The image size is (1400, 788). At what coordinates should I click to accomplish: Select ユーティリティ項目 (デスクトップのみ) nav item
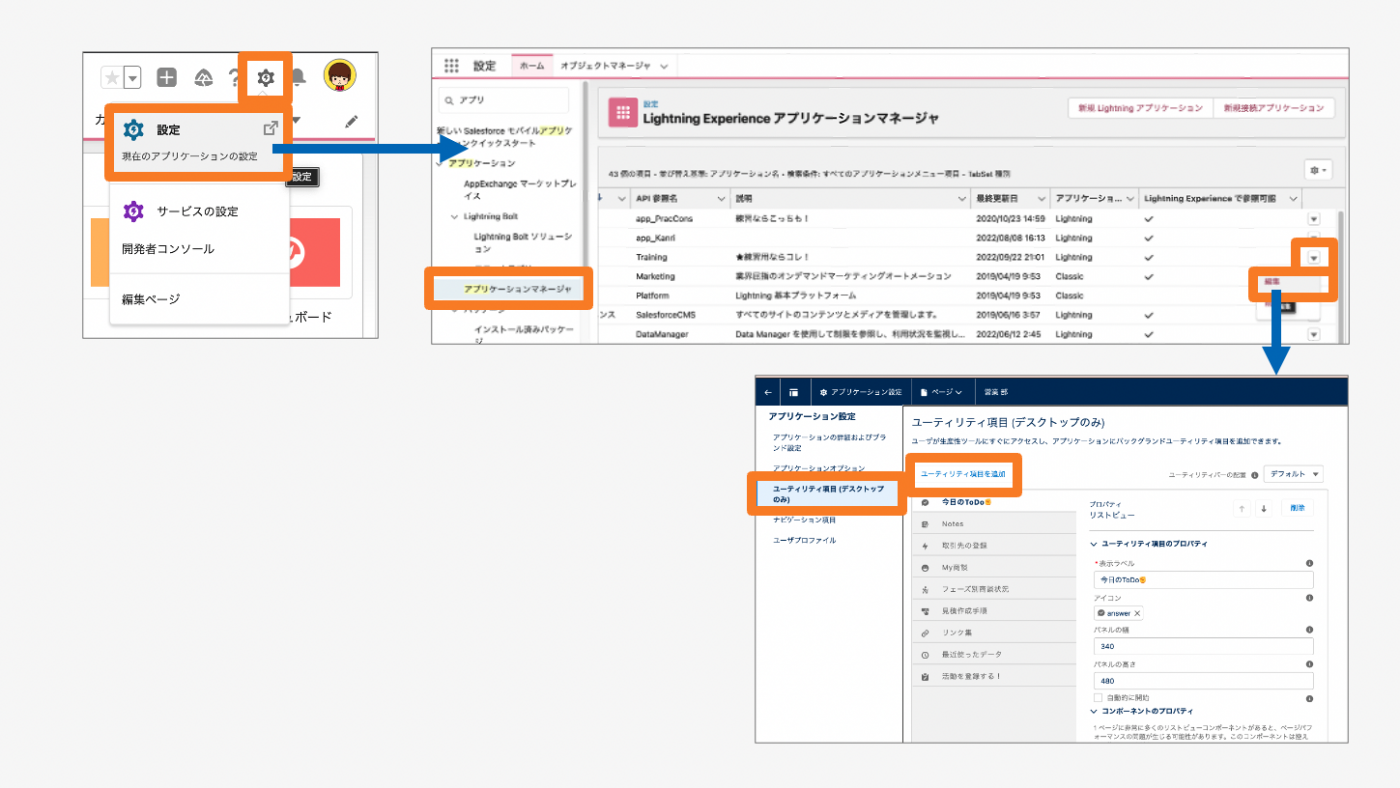[829, 493]
